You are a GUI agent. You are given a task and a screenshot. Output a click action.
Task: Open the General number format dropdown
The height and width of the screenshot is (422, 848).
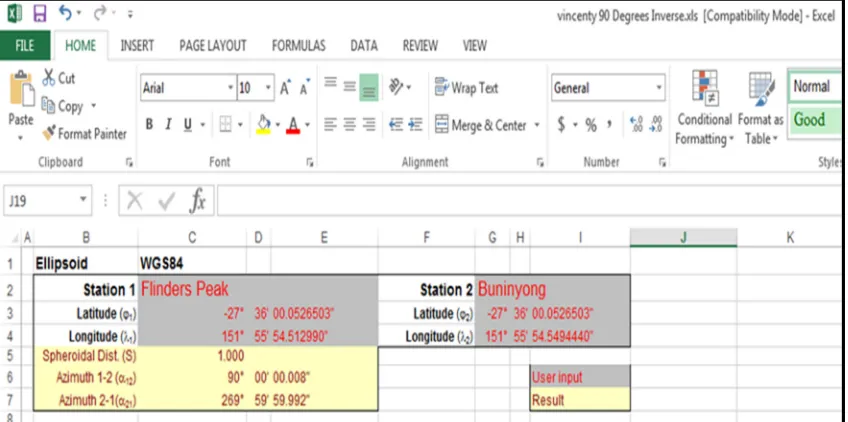tap(659, 88)
